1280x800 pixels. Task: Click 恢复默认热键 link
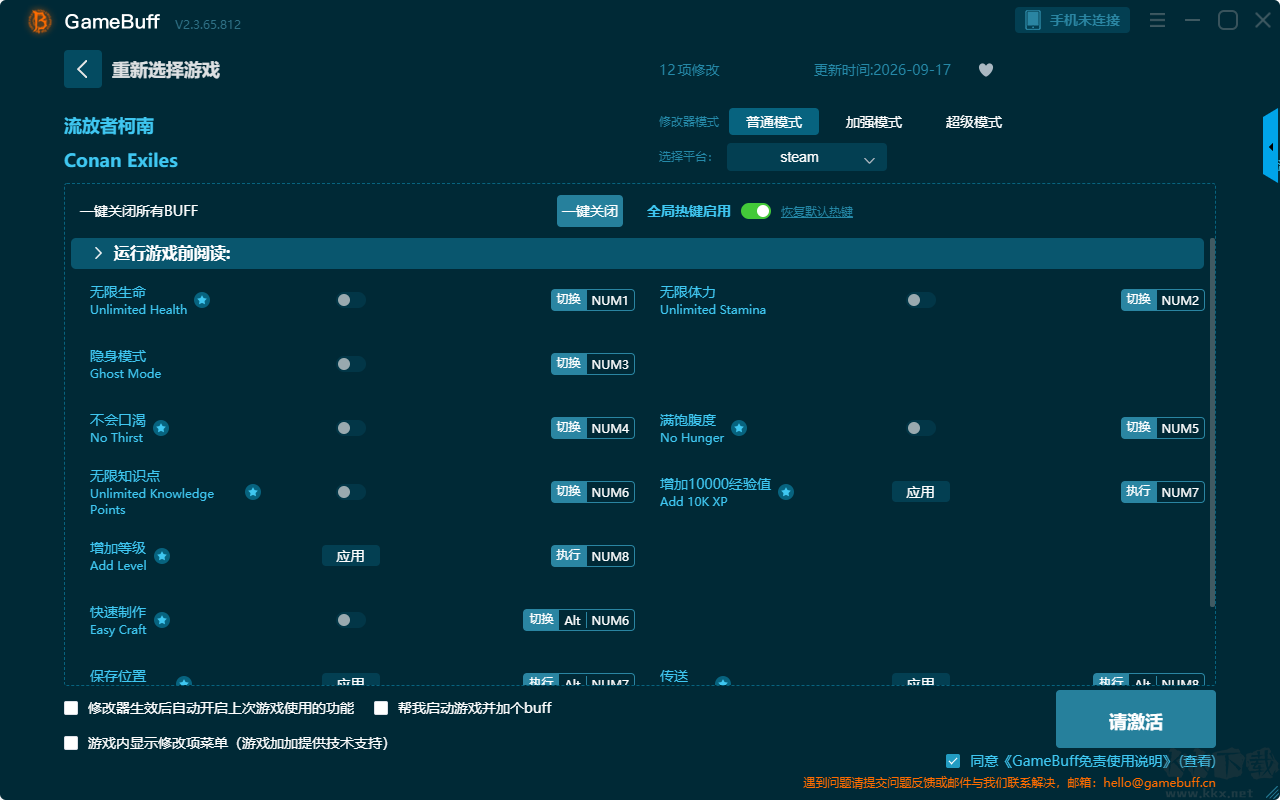(x=817, y=212)
